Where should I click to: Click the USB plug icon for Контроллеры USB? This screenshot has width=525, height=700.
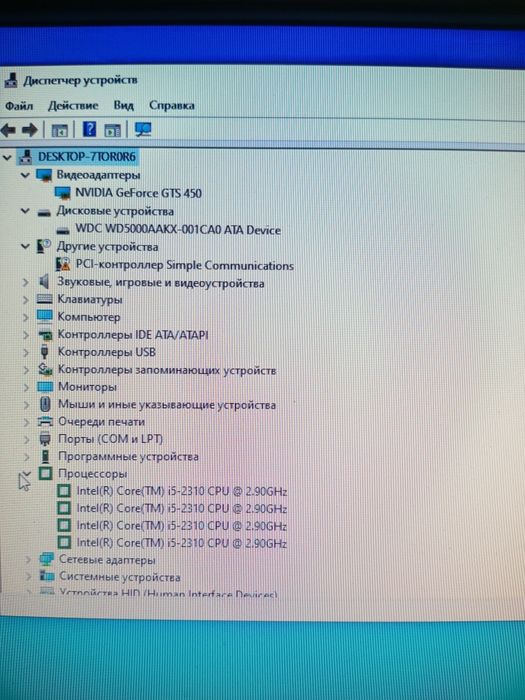tap(44, 352)
